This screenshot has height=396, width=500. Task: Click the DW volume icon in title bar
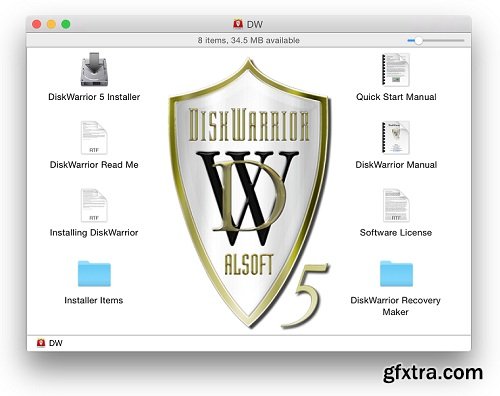coord(238,24)
